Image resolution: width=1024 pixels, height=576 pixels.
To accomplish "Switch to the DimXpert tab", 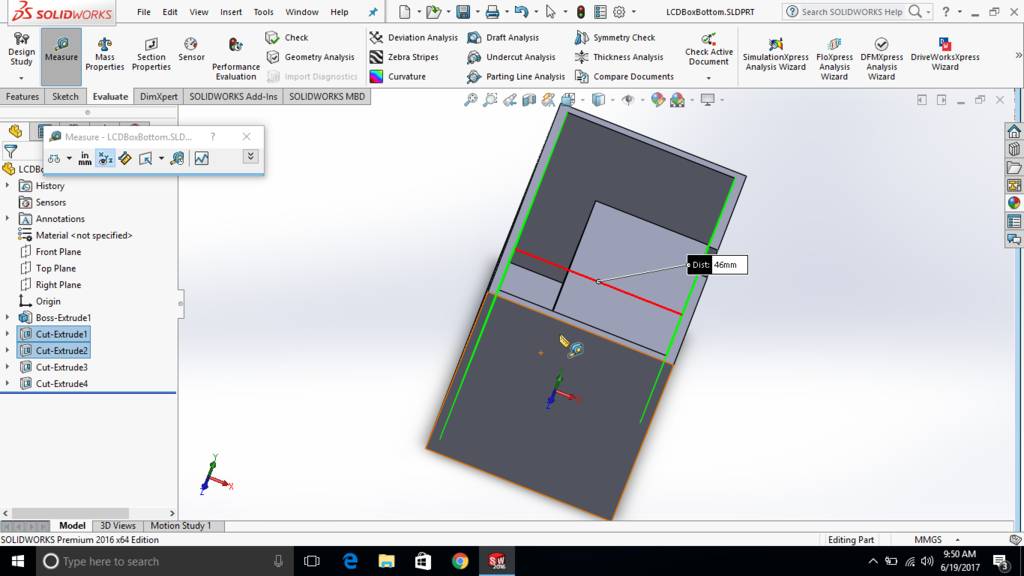I will 159,97.
